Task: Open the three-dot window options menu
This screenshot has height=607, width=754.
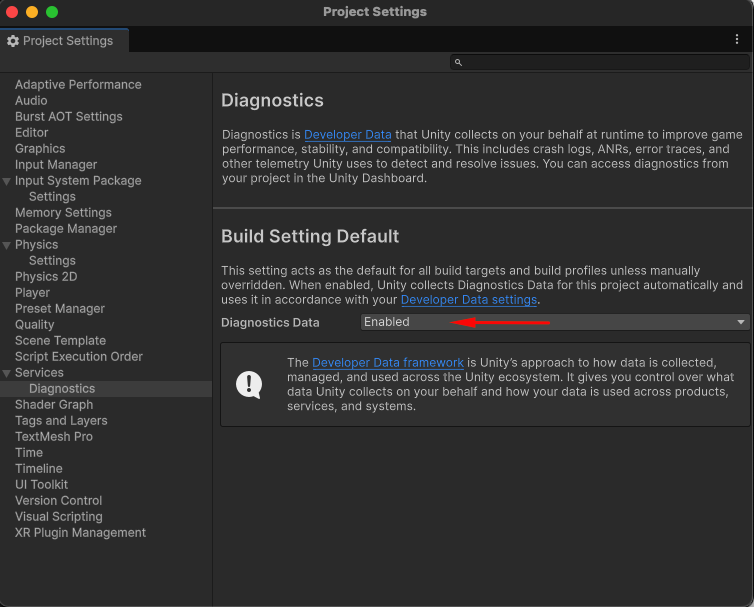Action: pos(736,39)
